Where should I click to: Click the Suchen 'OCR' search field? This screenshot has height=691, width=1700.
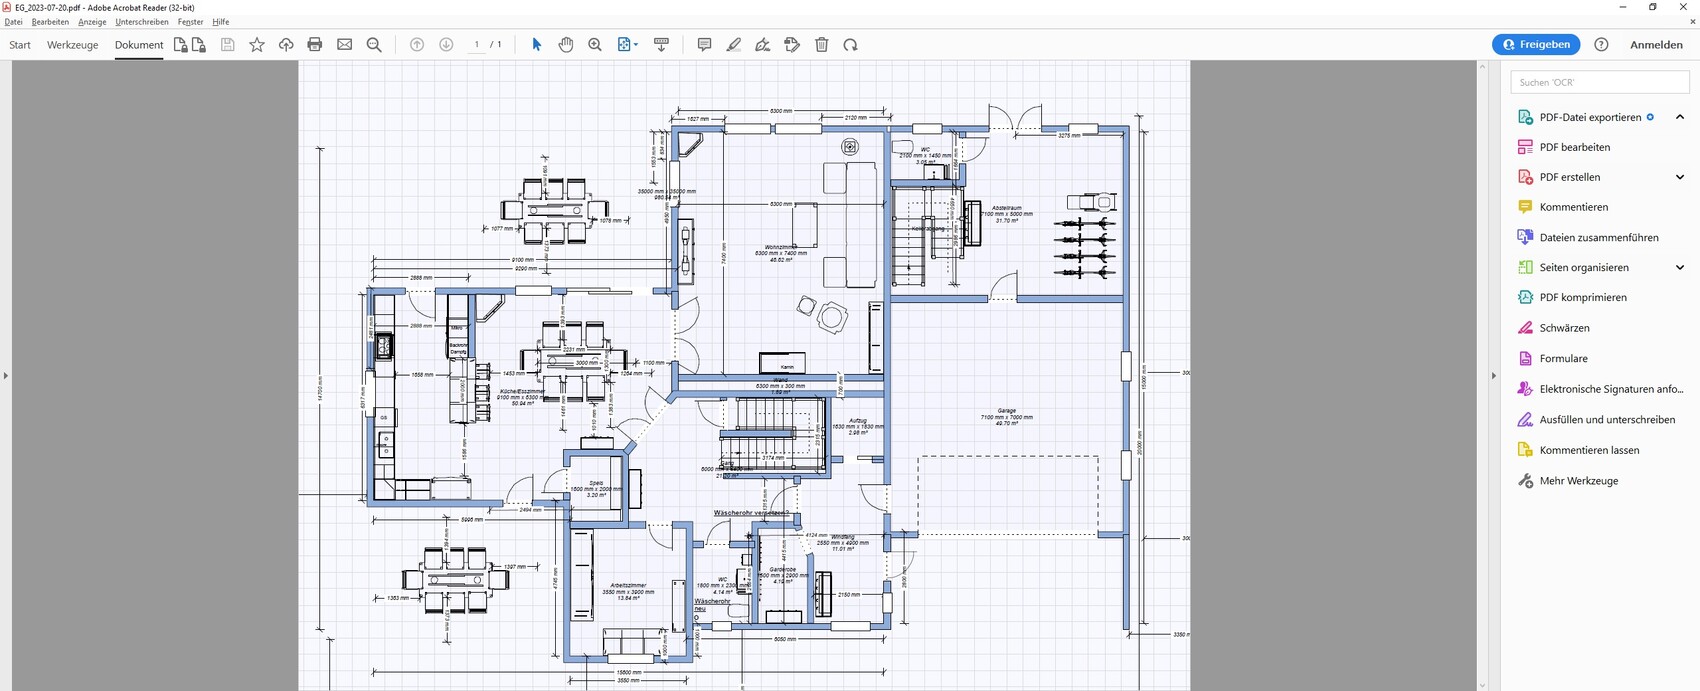pos(1598,82)
